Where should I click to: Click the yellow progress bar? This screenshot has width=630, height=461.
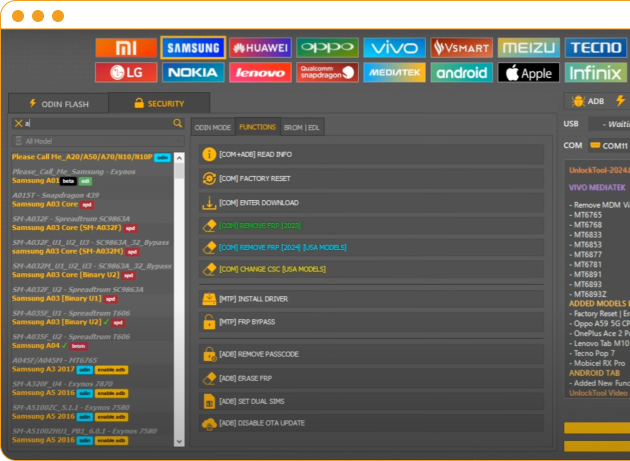coord(597,428)
